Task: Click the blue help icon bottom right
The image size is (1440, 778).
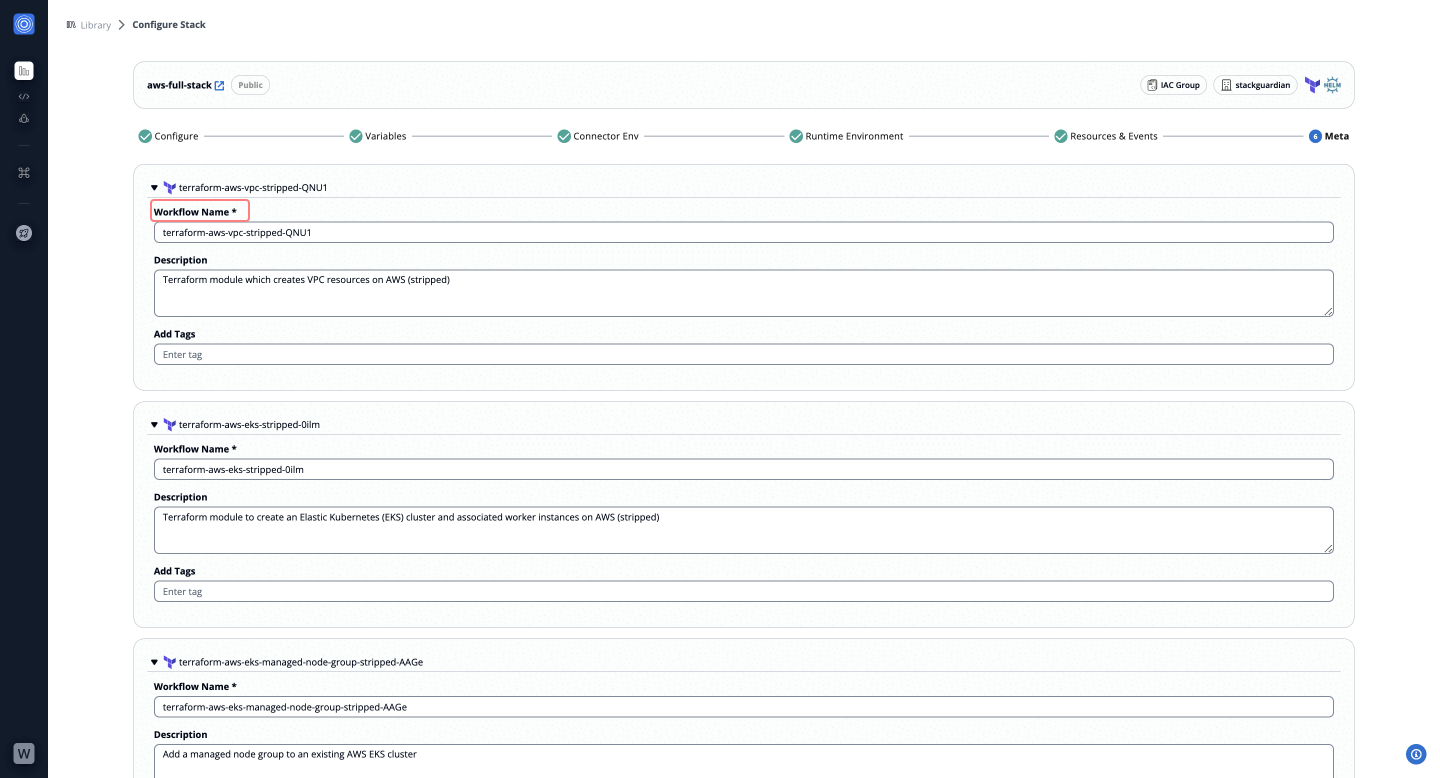Action: [1415, 754]
